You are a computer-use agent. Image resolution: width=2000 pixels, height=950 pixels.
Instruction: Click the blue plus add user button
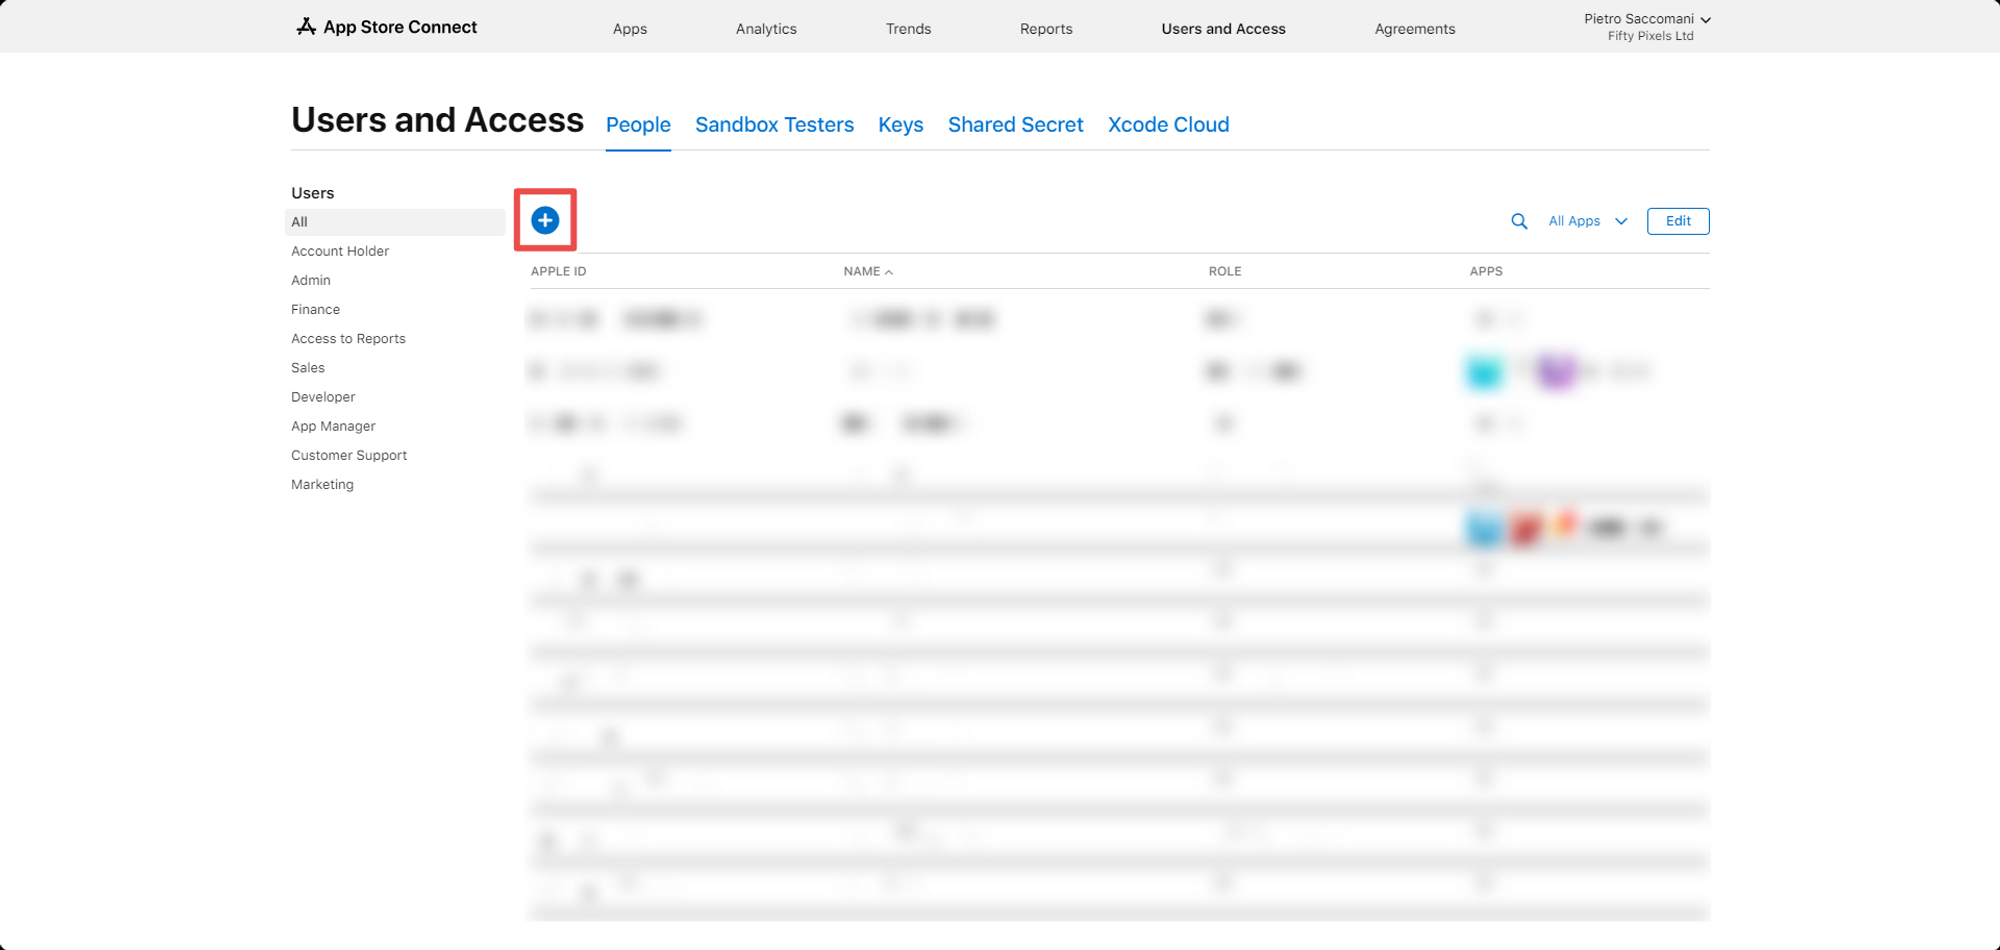(545, 220)
